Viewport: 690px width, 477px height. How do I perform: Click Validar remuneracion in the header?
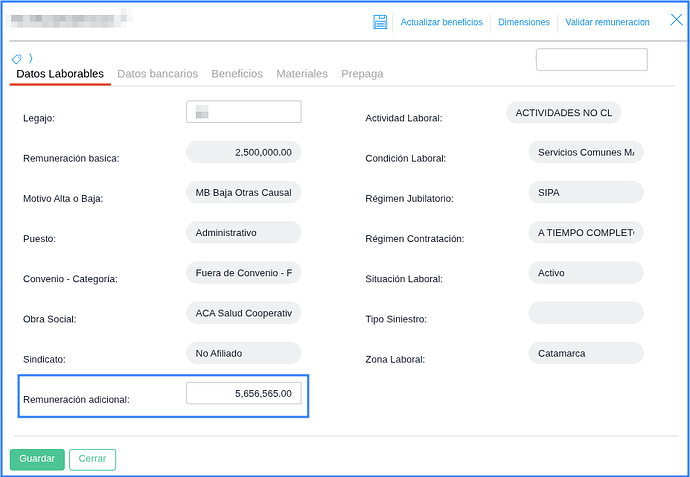(607, 22)
